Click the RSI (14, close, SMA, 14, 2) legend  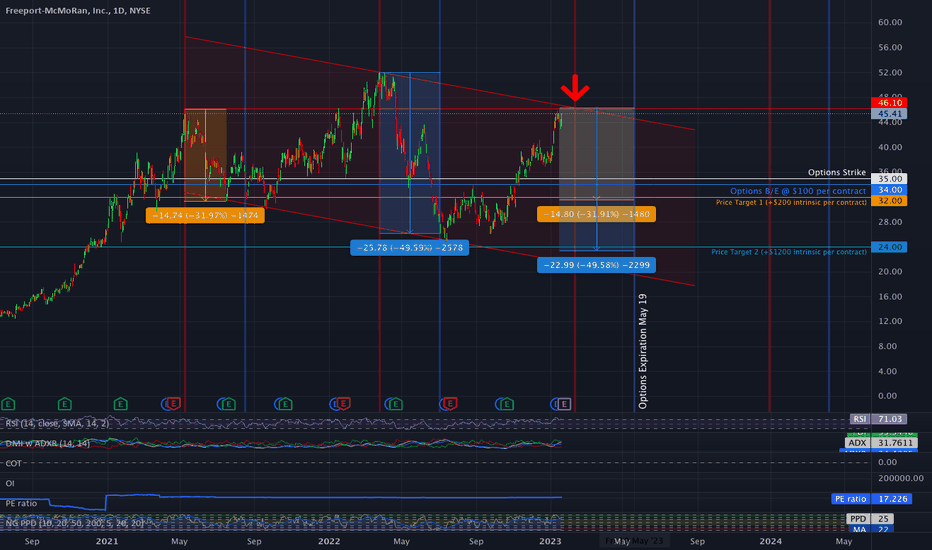coord(57,423)
